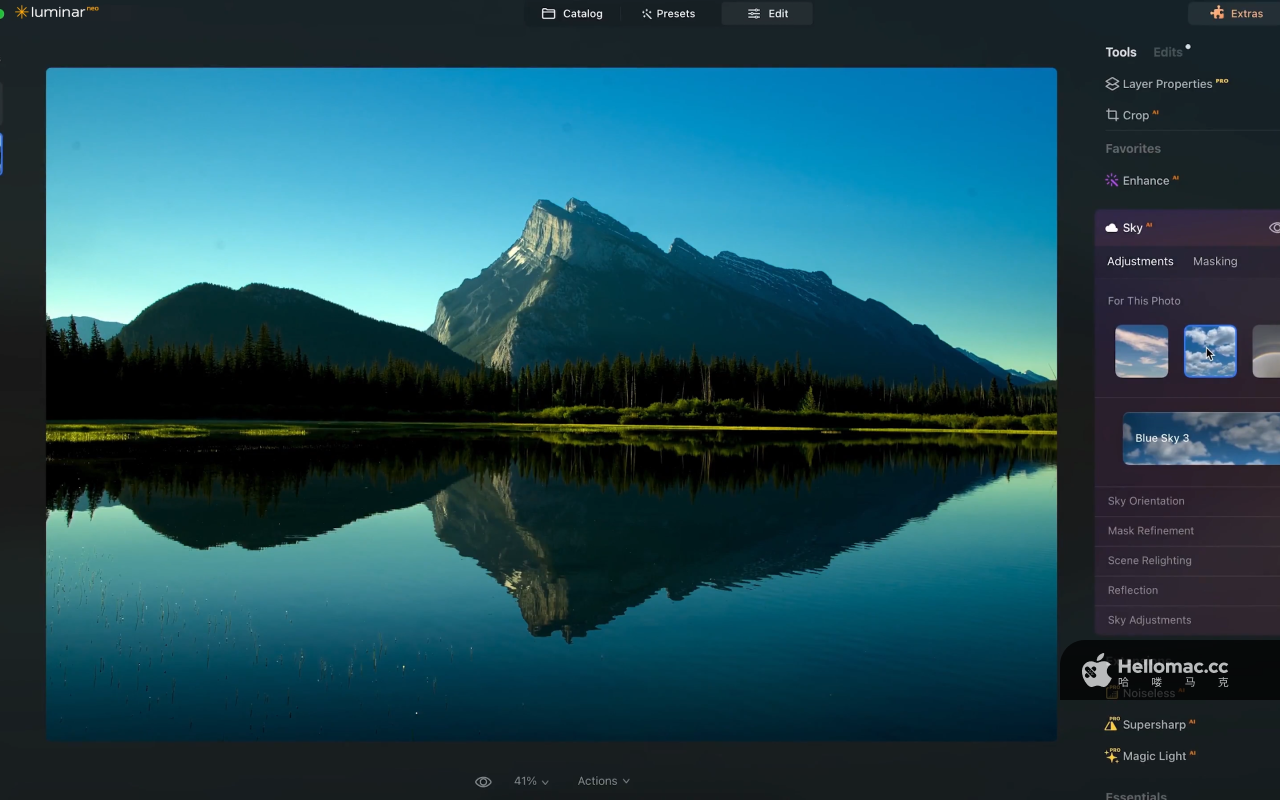Select the Adjustments sub-tab
The height and width of the screenshot is (800, 1280).
point(1140,261)
